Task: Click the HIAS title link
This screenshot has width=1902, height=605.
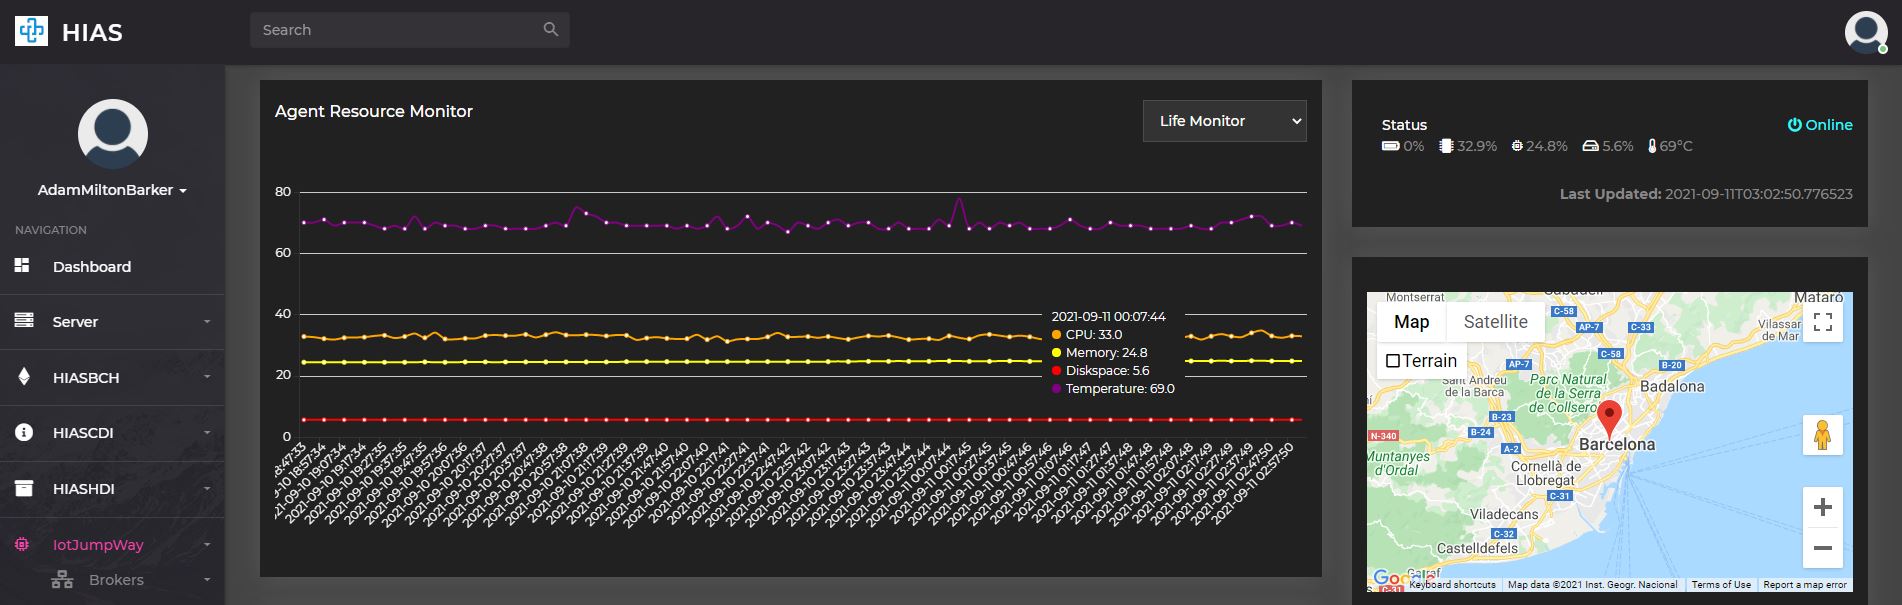Action: point(92,33)
